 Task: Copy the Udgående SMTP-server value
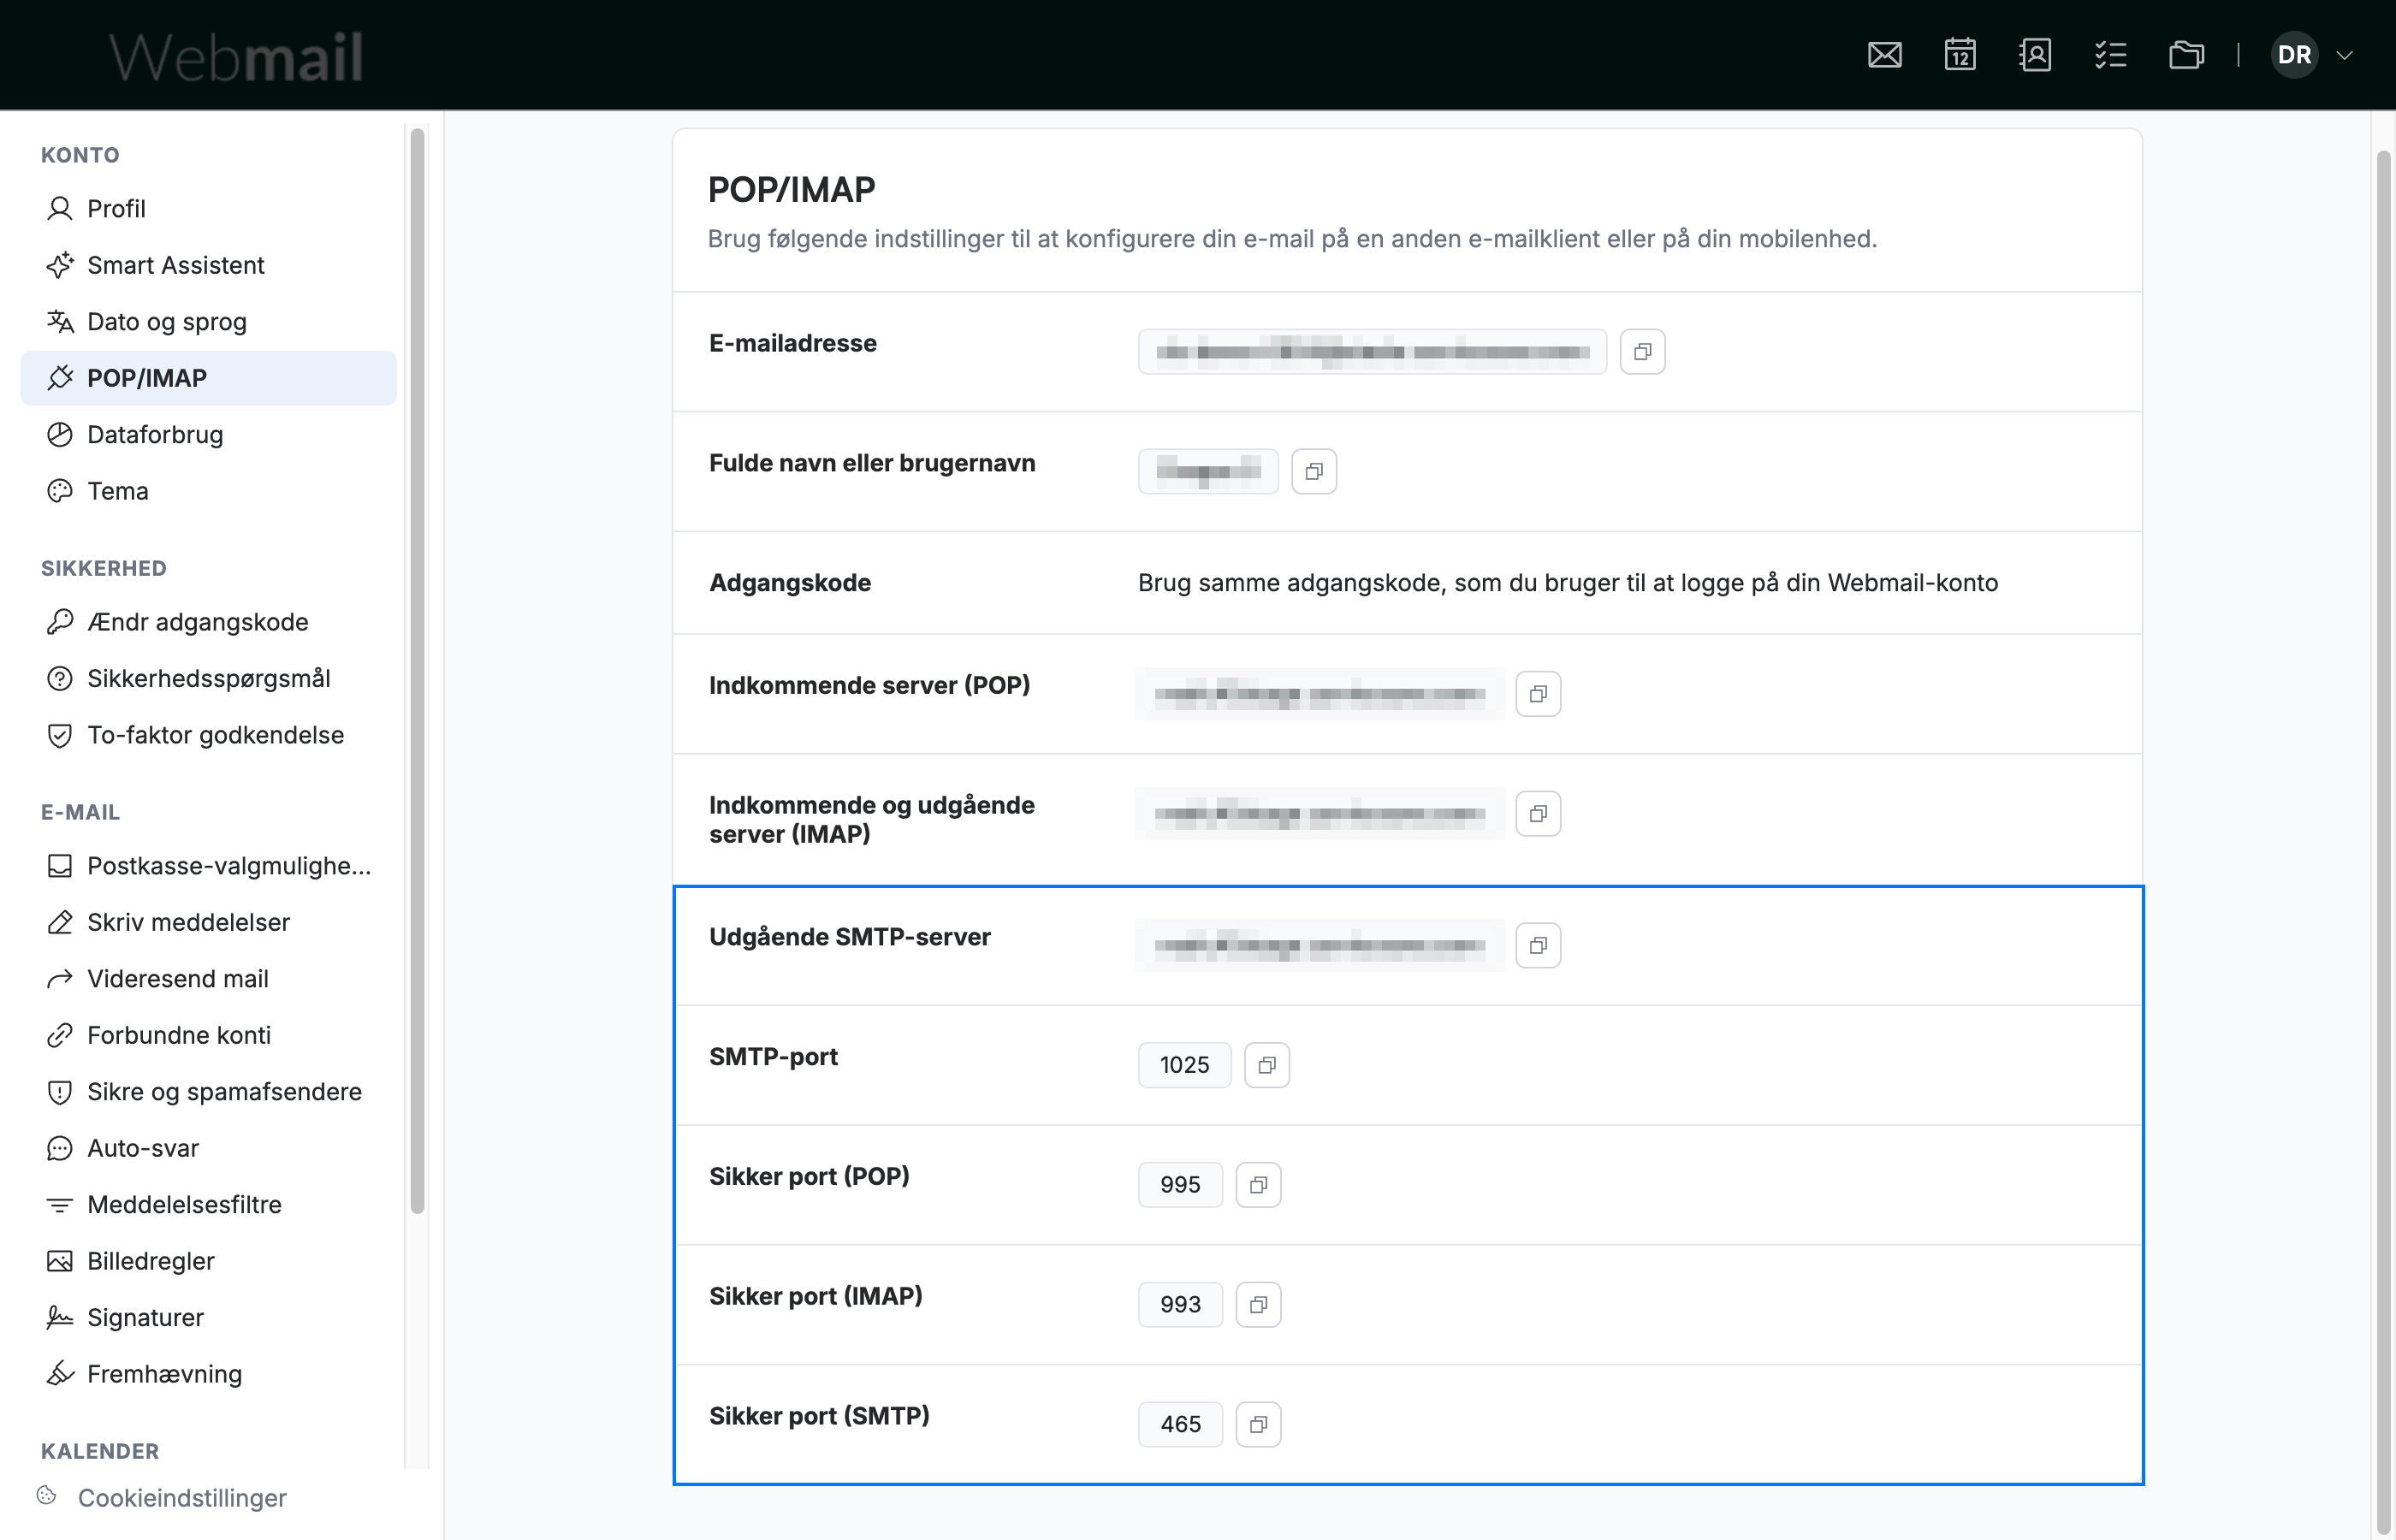(x=1538, y=945)
